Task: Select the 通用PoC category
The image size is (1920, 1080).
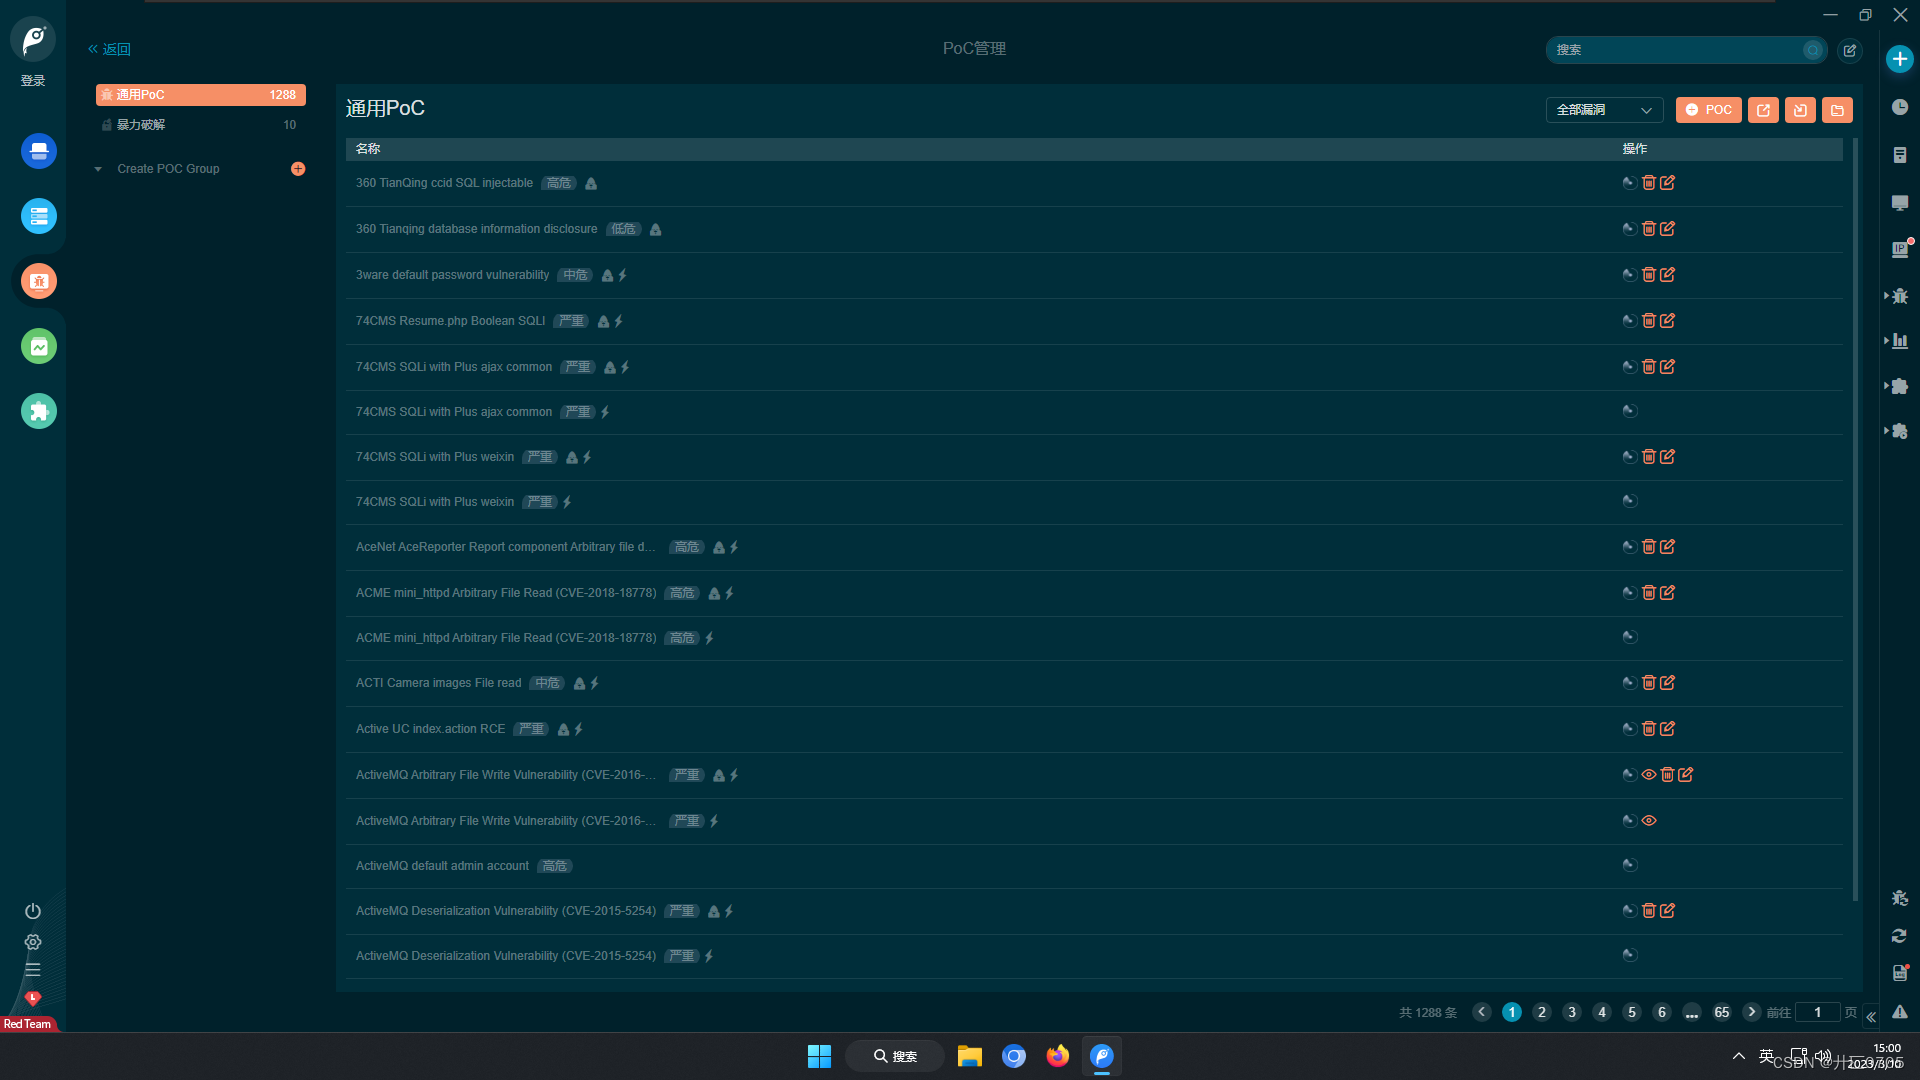Action: click(200, 95)
